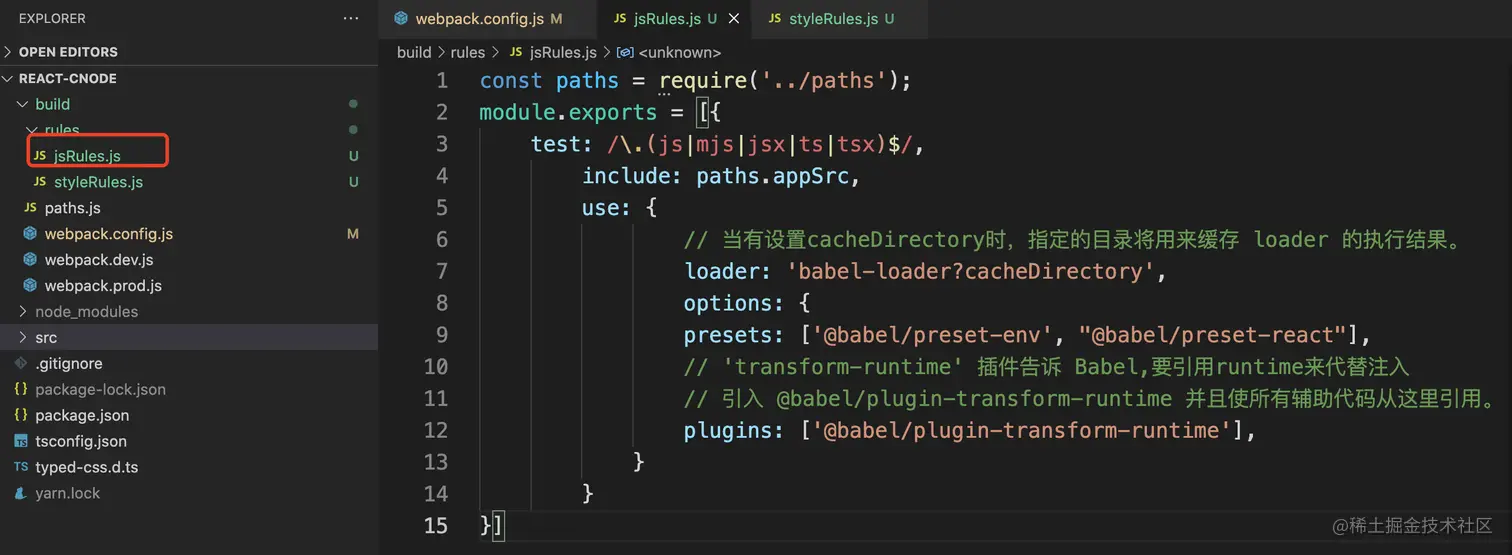Image resolution: width=1512 pixels, height=555 pixels.
Task: Click module.exports on line 2
Action: point(569,112)
